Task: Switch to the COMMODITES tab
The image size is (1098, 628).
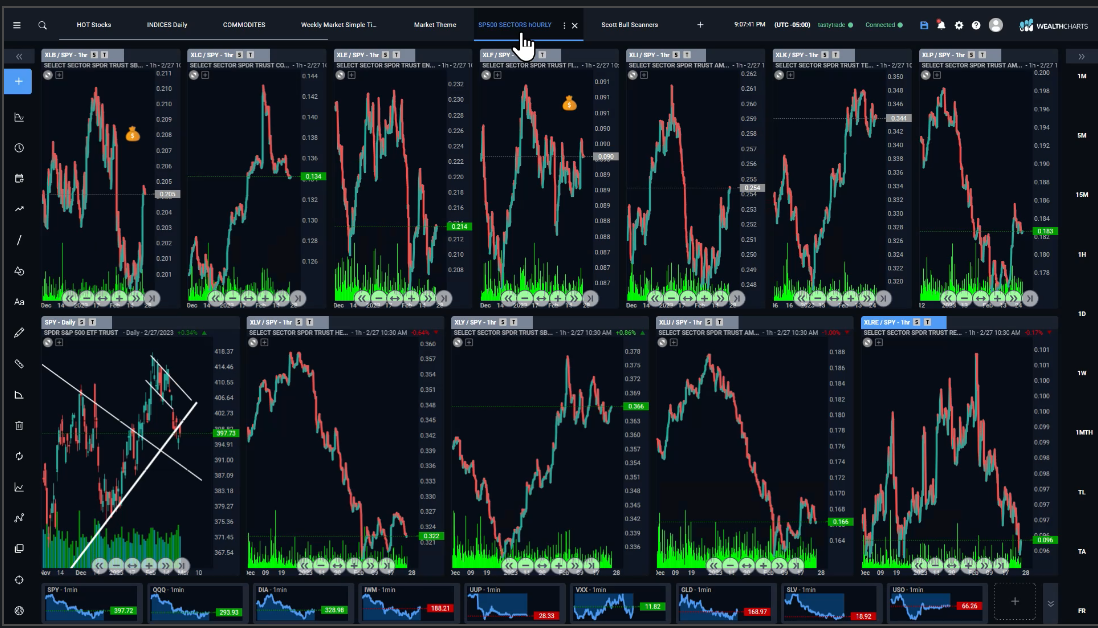Action: tap(244, 25)
